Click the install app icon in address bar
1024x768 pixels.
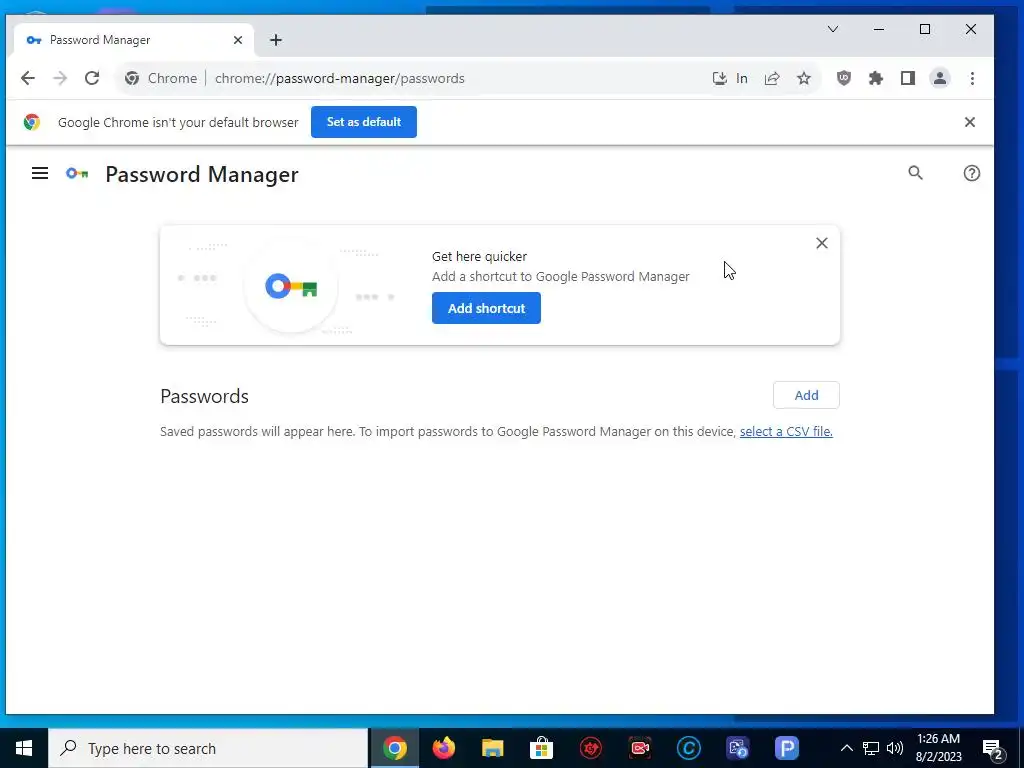[x=720, y=78]
